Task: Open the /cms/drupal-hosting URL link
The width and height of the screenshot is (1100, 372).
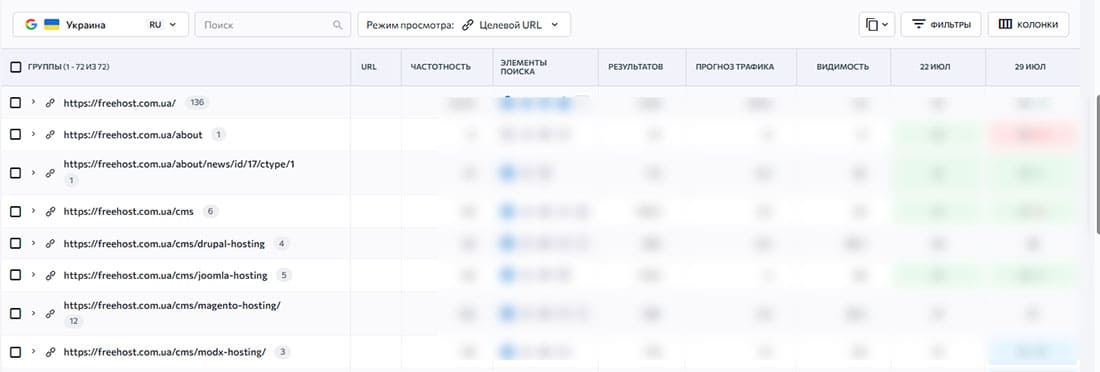Action: tap(164, 244)
